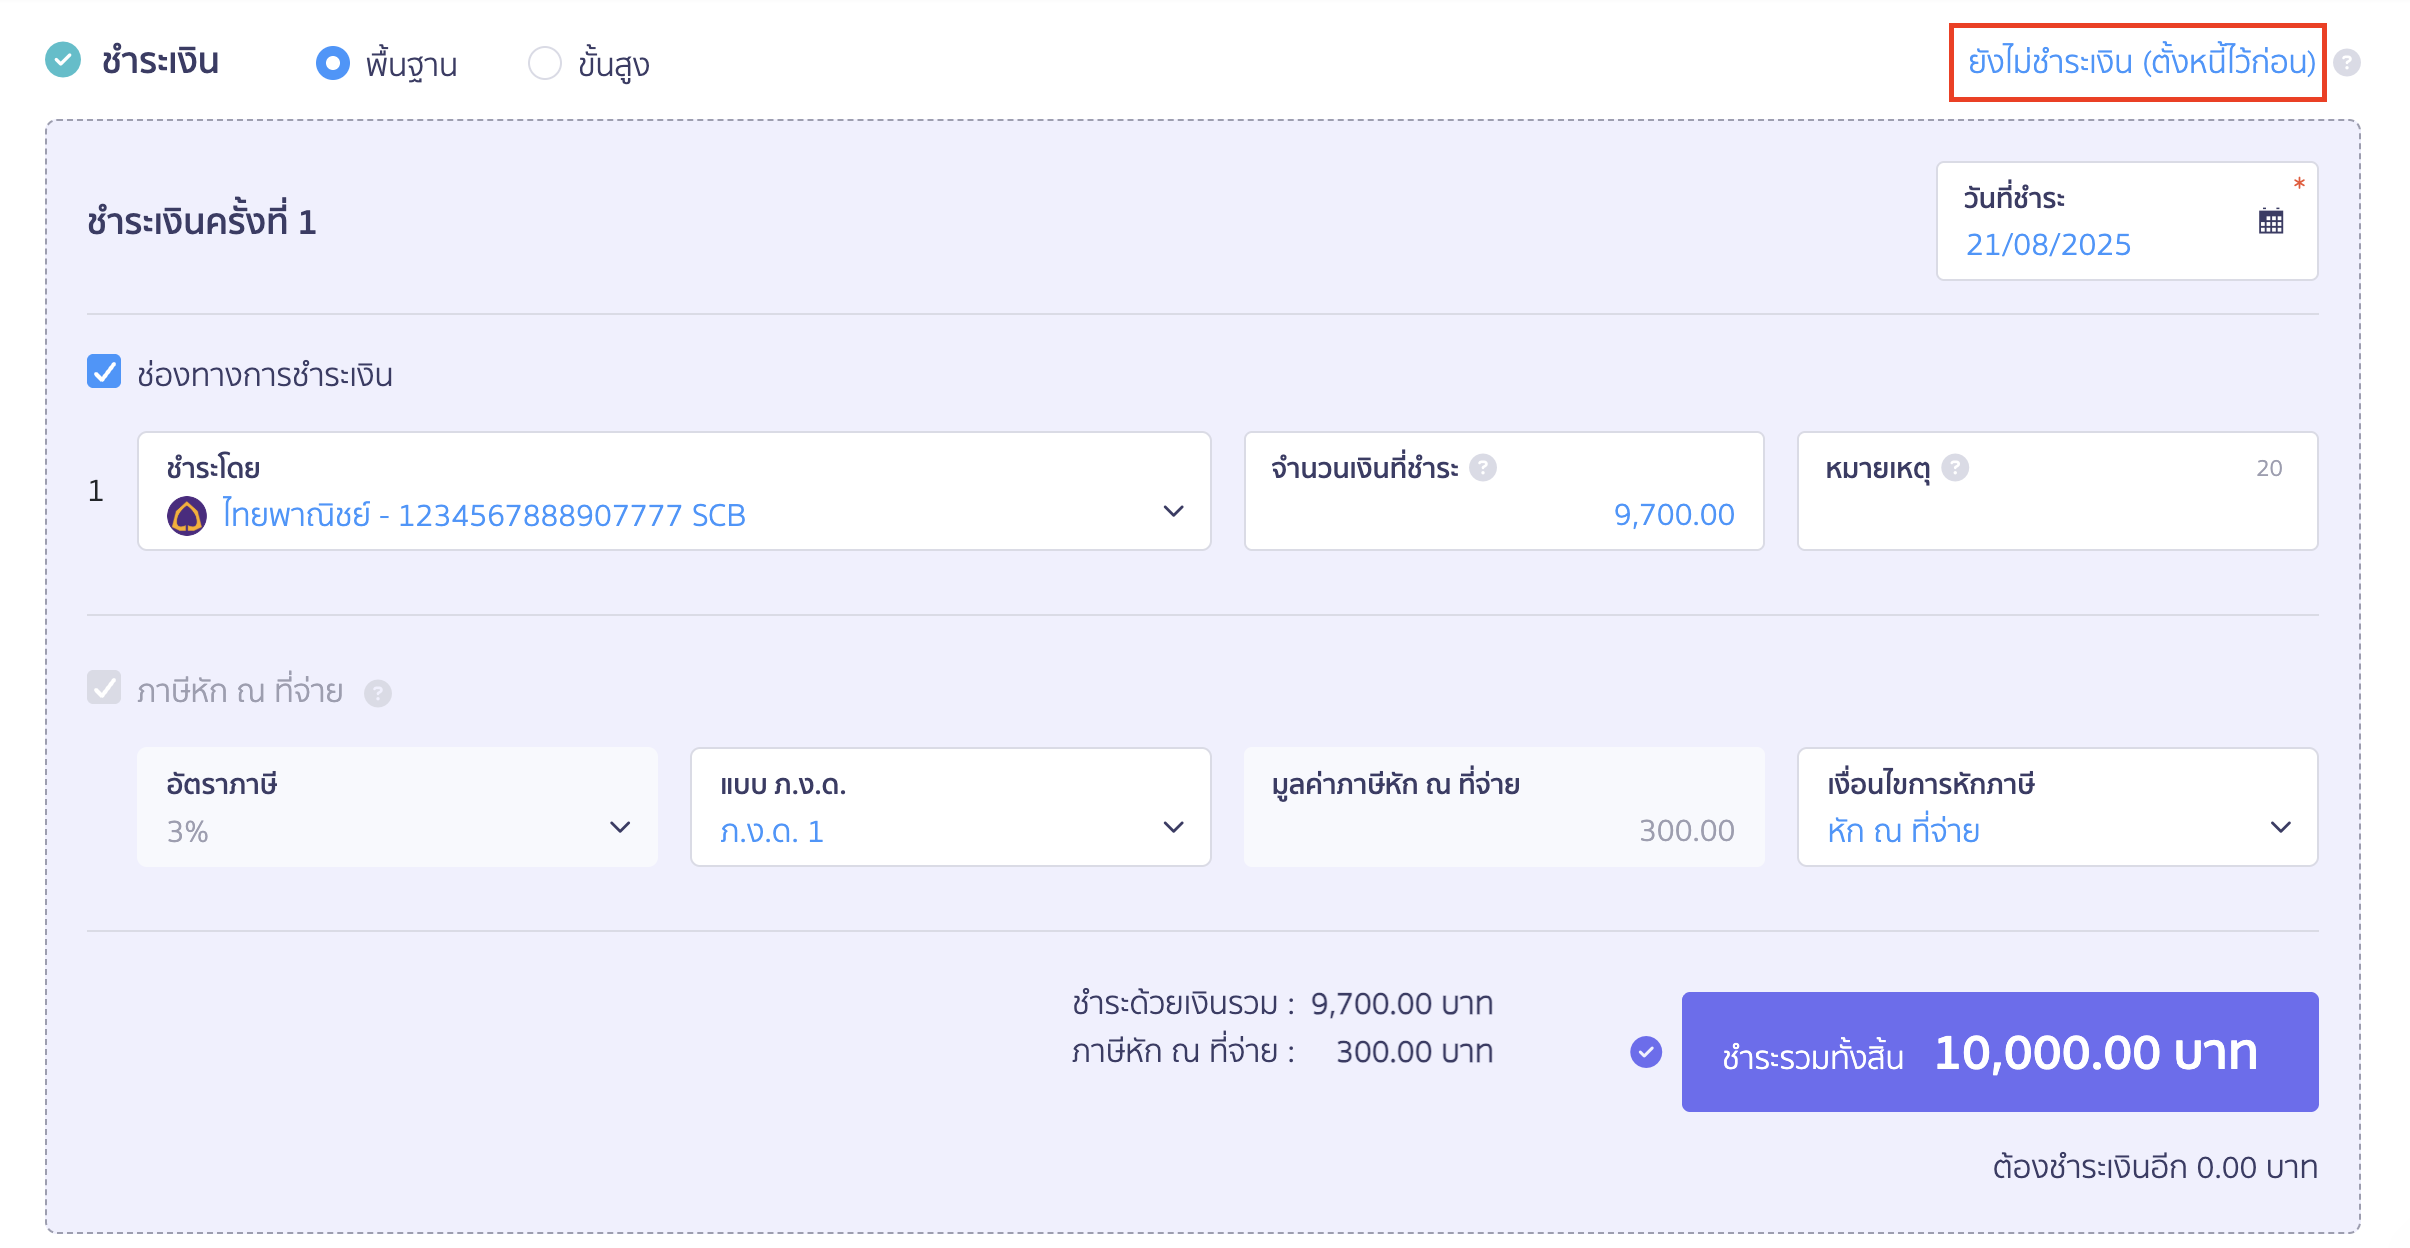Open help icon beside จำนวนเงินที่ชำระ

1483,467
